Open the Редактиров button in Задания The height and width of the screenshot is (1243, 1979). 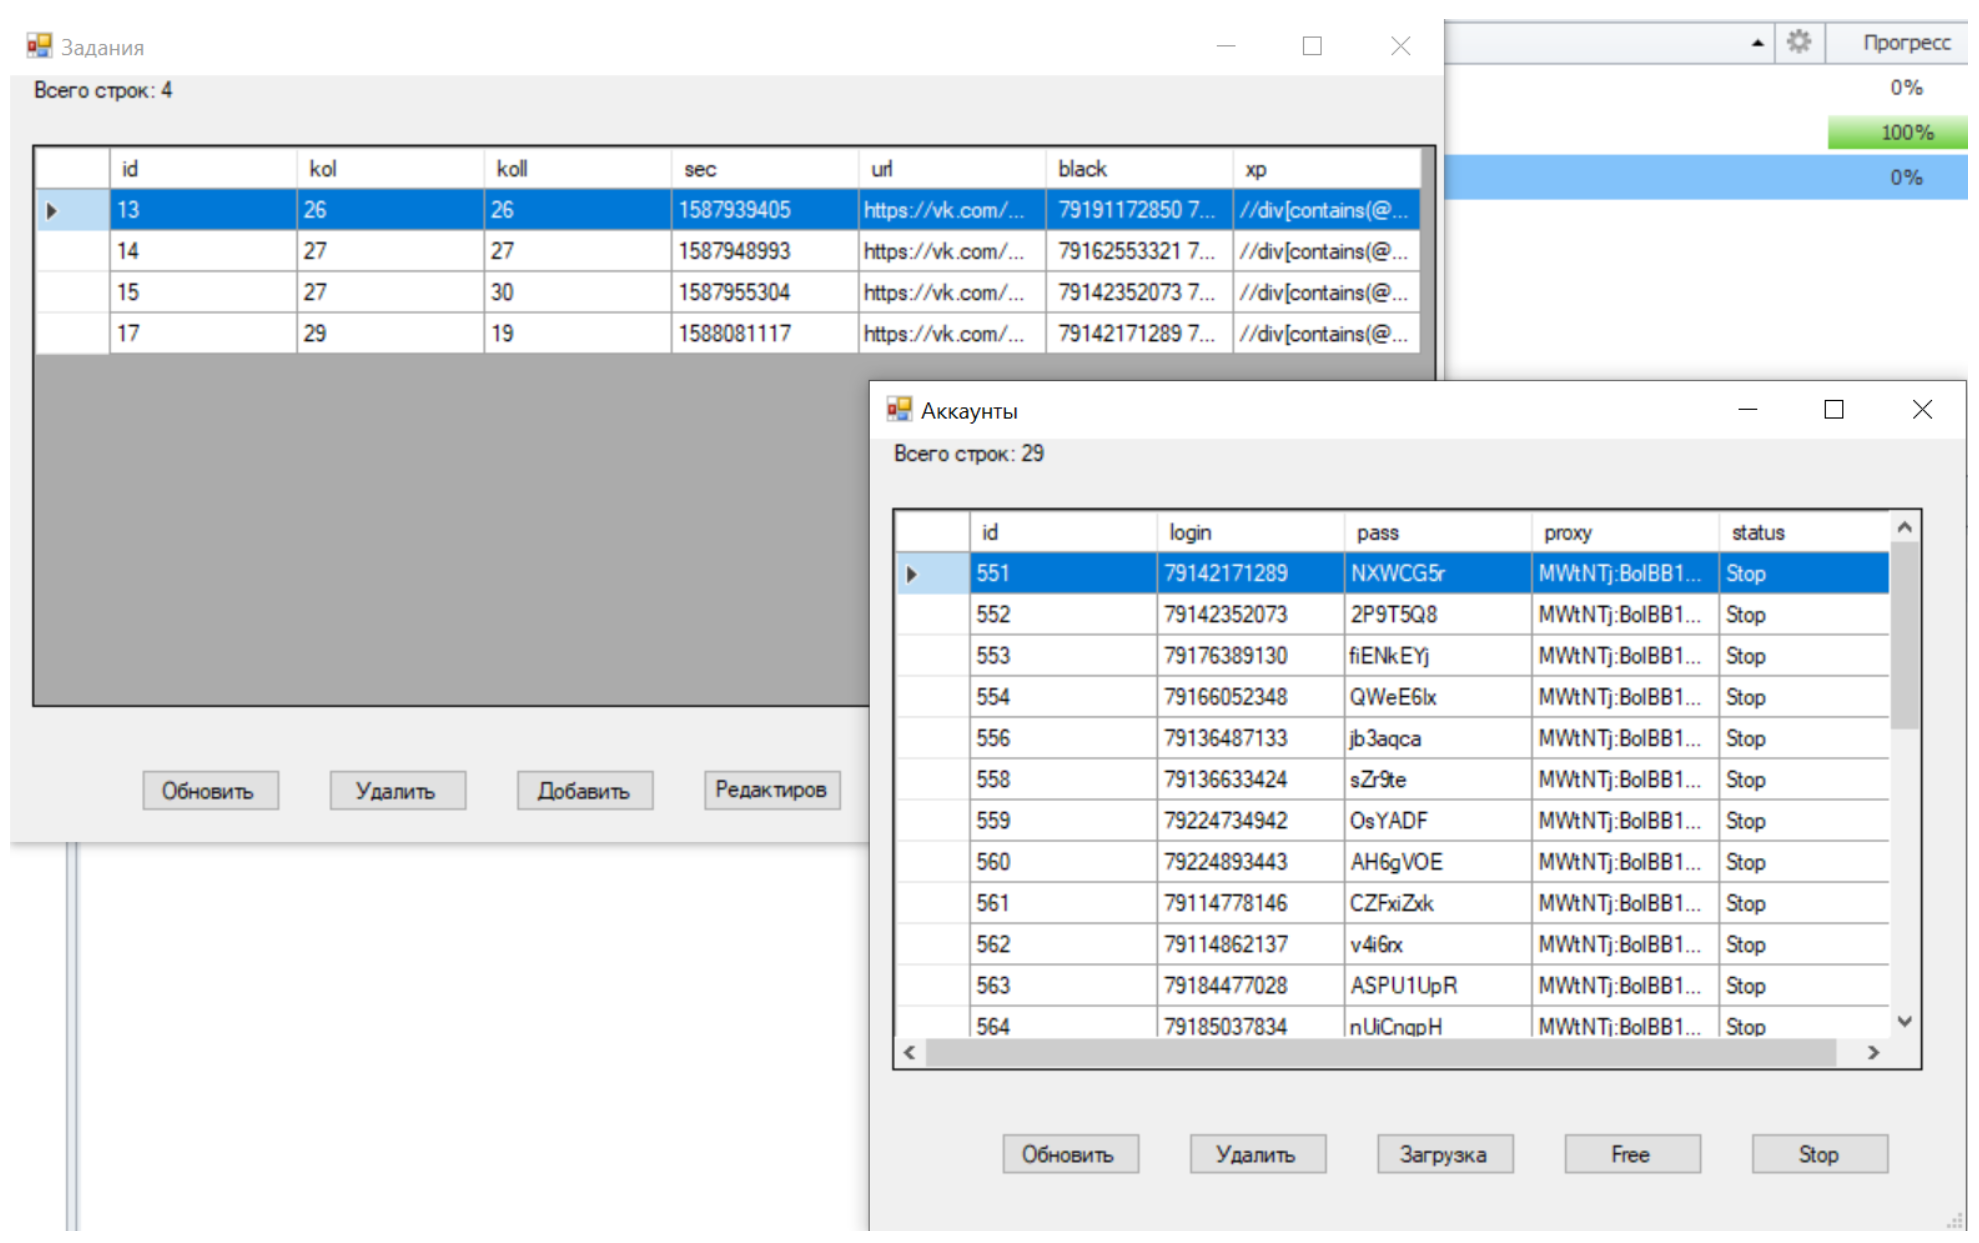pos(771,790)
